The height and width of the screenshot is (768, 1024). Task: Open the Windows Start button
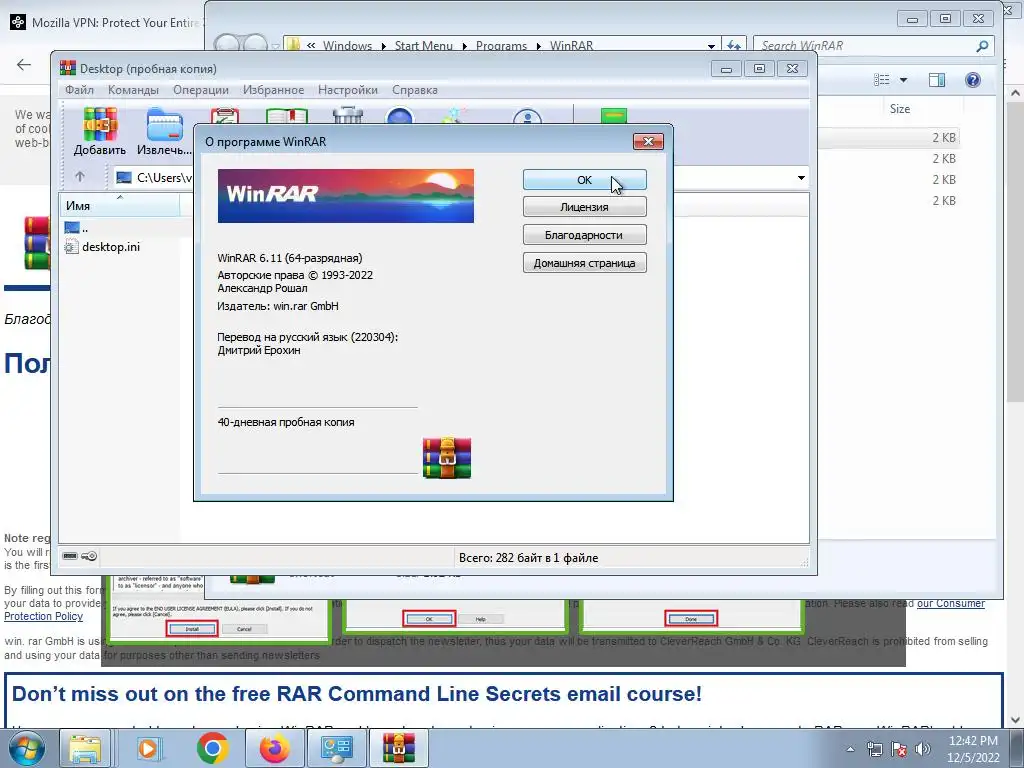[x=26, y=748]
